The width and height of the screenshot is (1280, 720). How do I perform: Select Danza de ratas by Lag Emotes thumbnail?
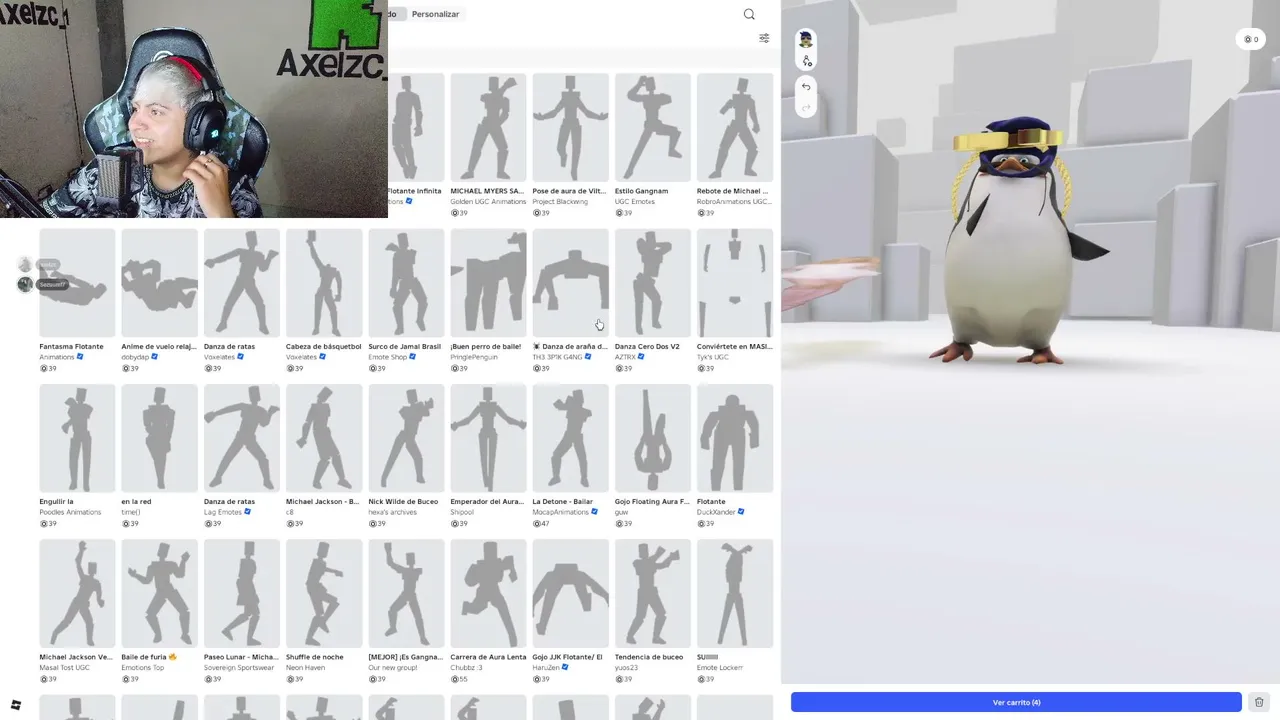pyautogui.click(x=242, y=438)
